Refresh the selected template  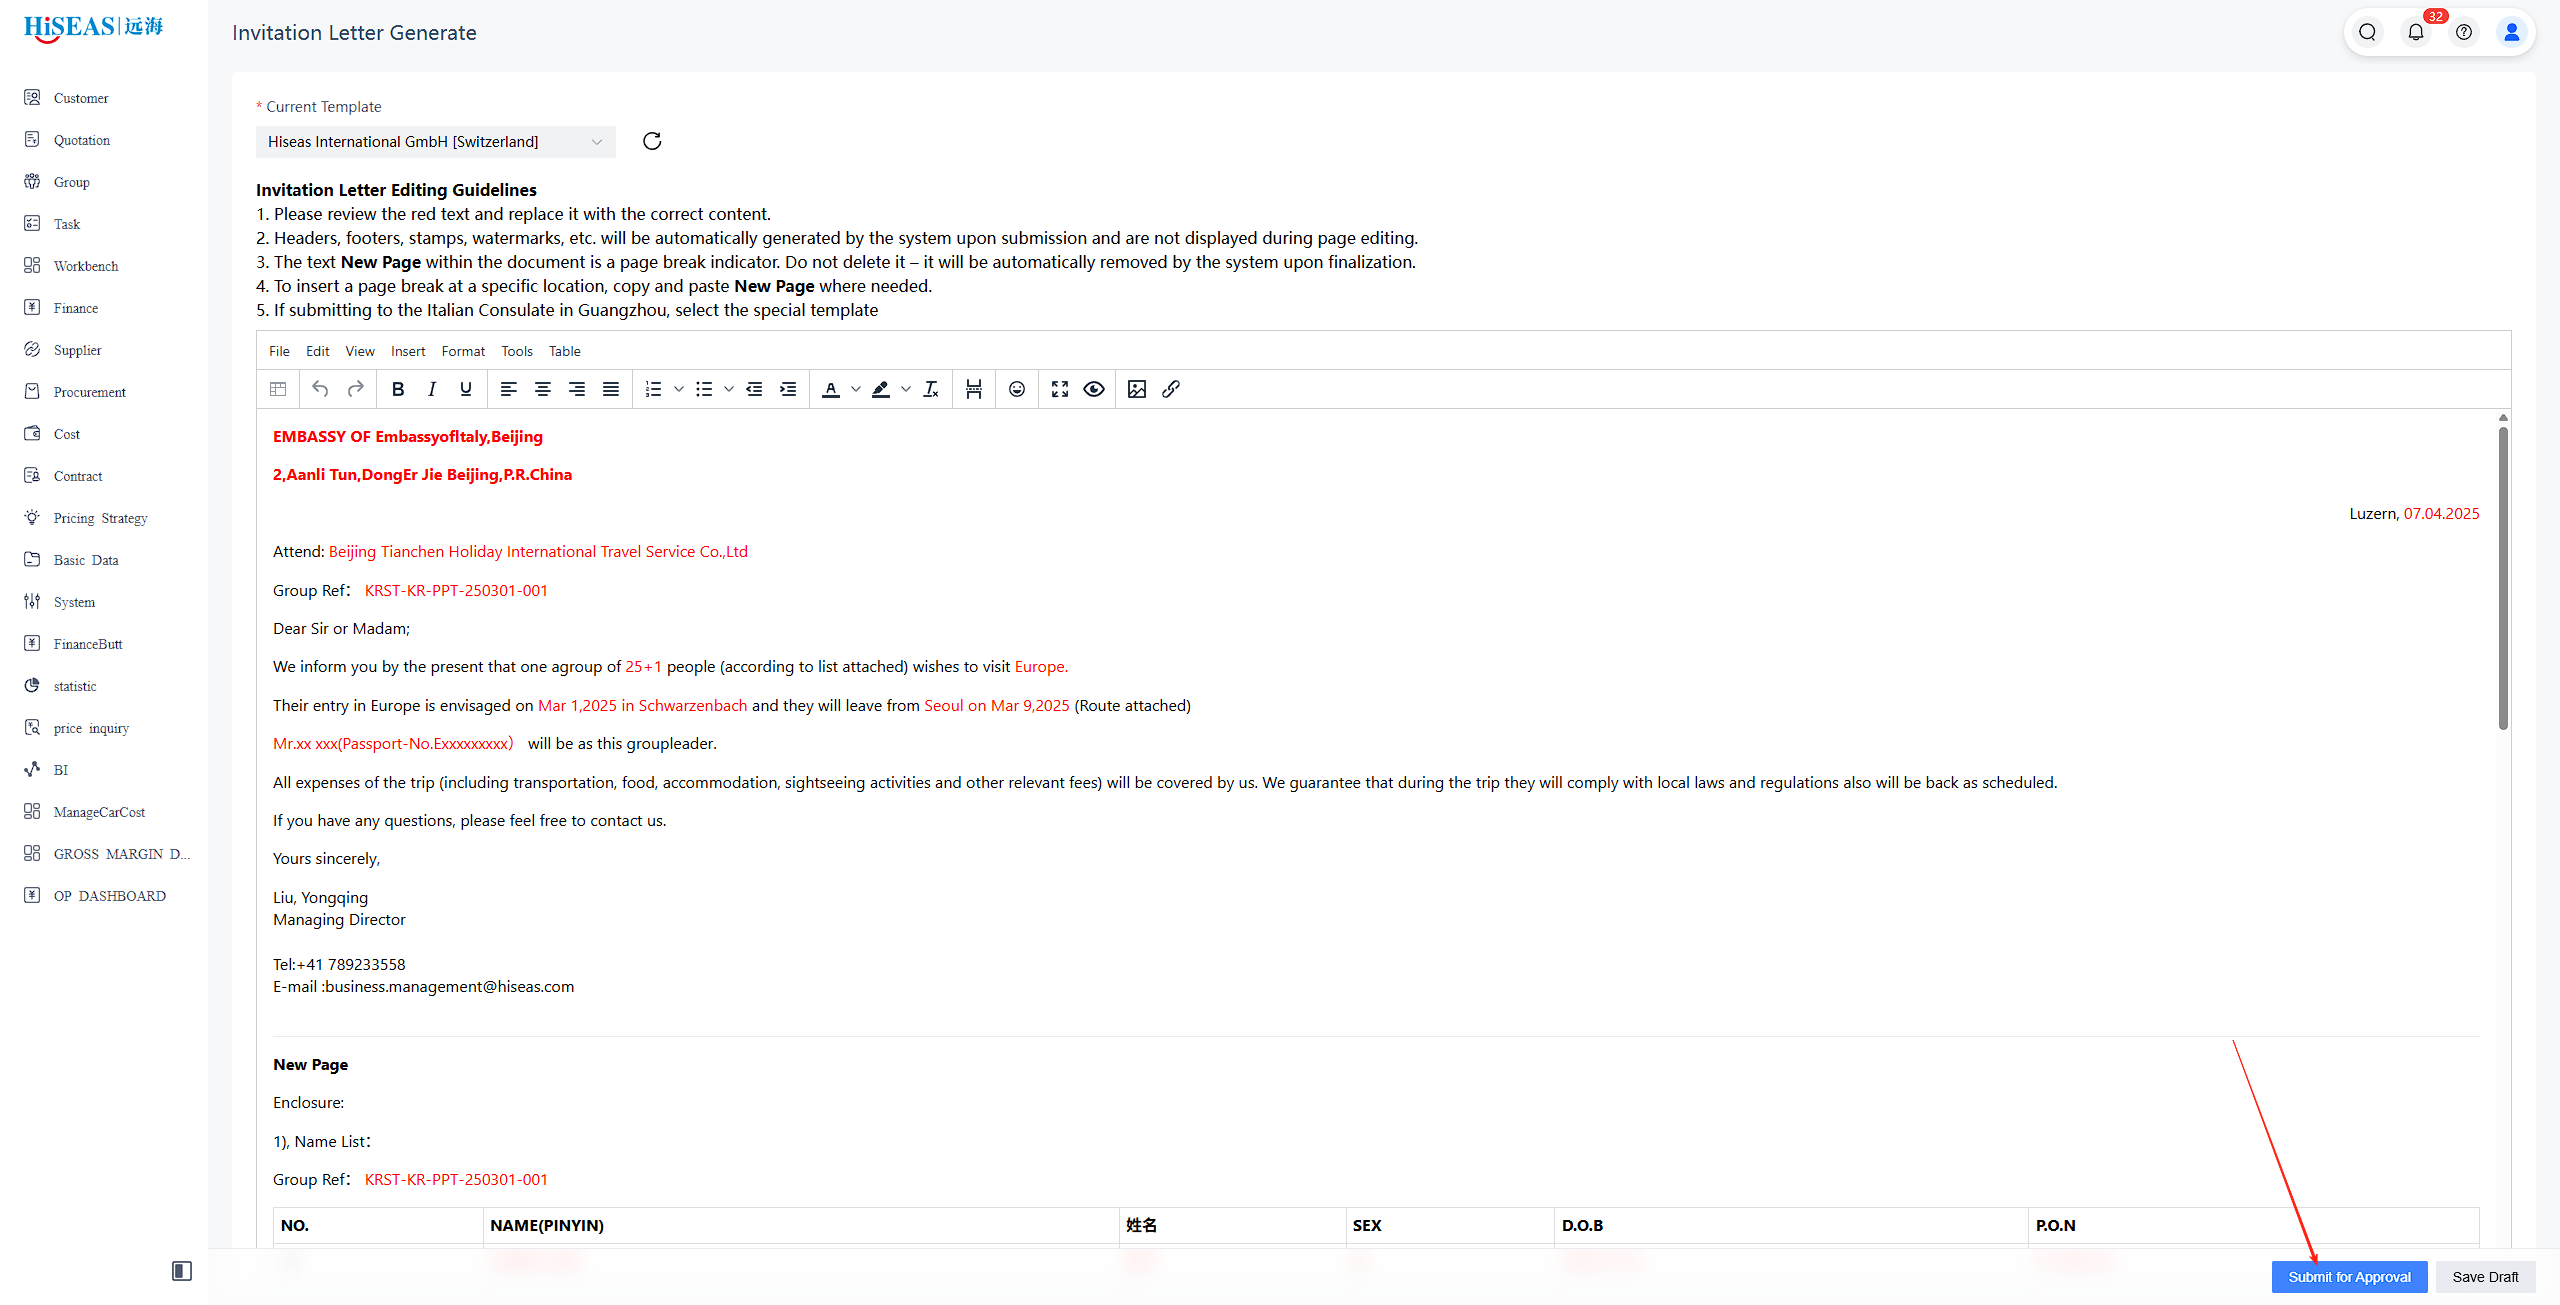652,141
